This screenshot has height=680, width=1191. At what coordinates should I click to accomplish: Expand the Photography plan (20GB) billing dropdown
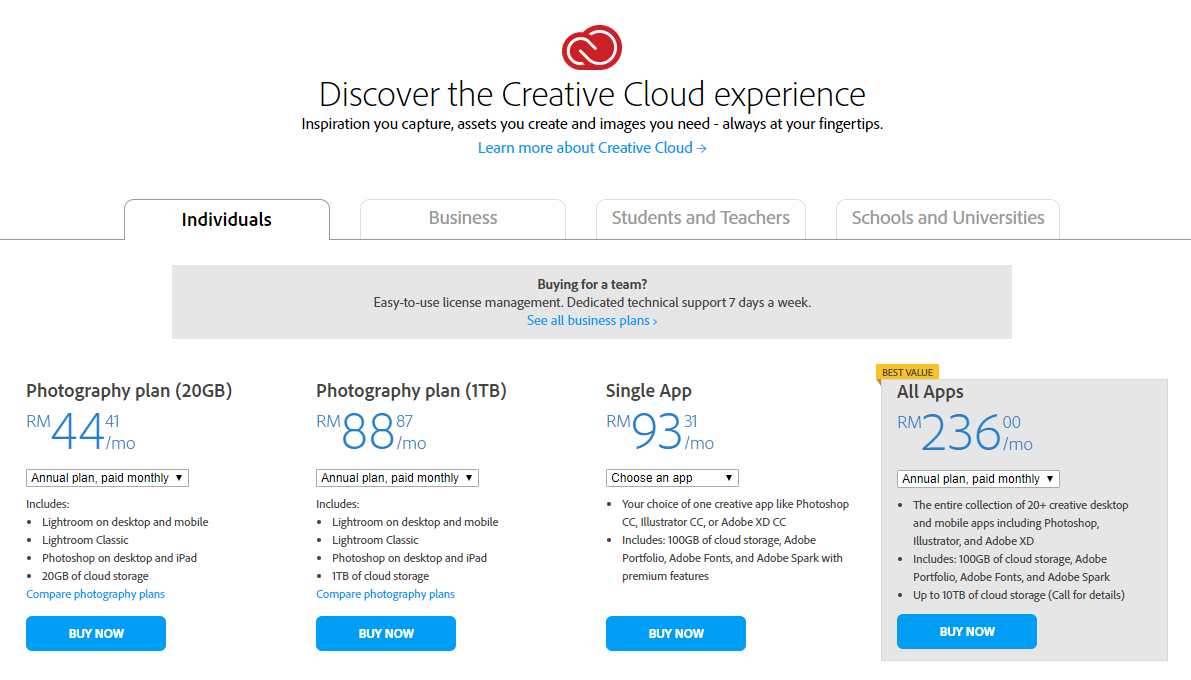click(x=107, y=478)
